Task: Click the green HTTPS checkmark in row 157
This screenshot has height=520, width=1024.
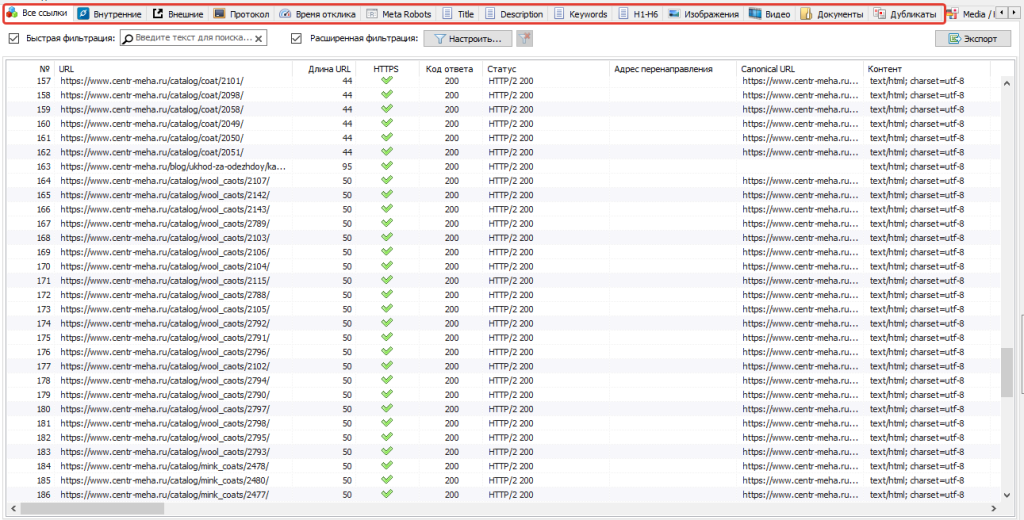Action: point(386,81)
